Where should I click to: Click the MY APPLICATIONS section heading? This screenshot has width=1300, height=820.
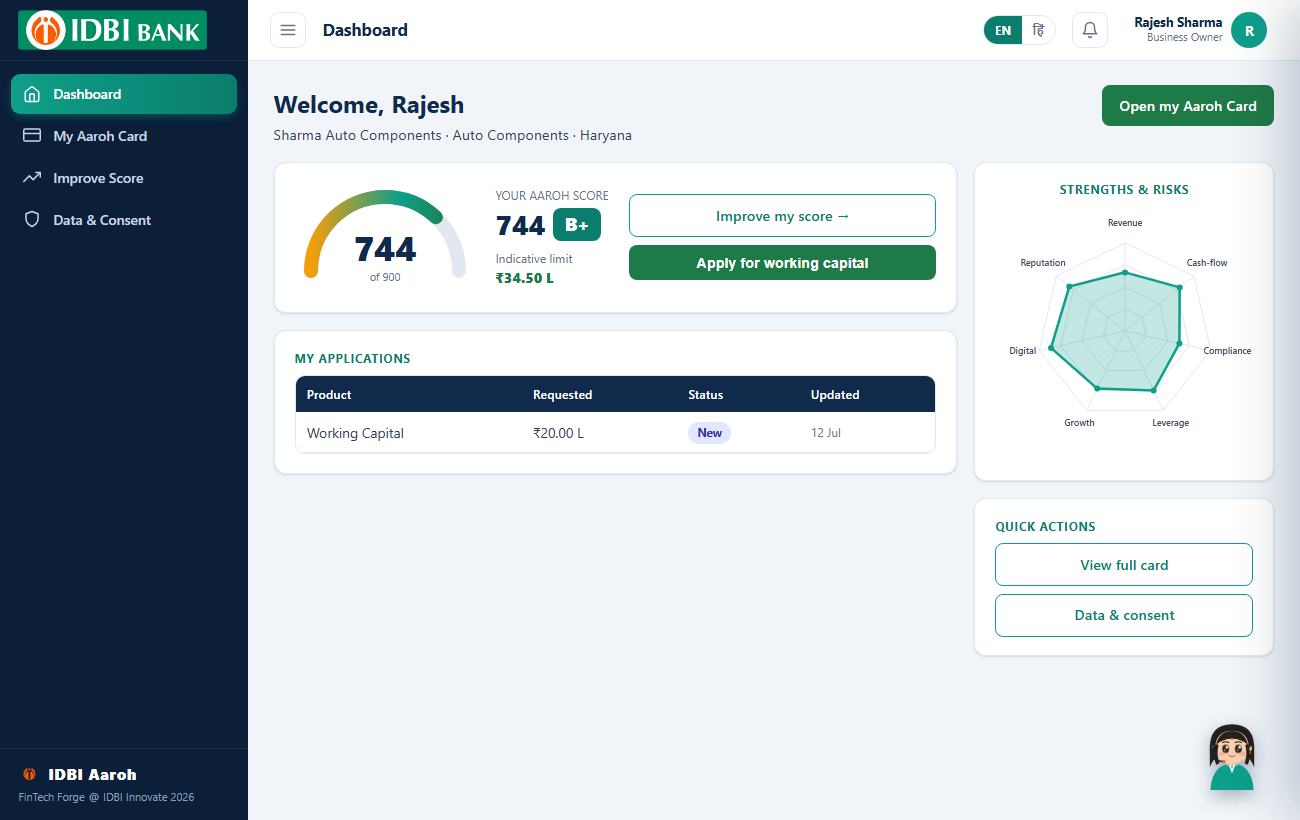(x=352, y=358)
